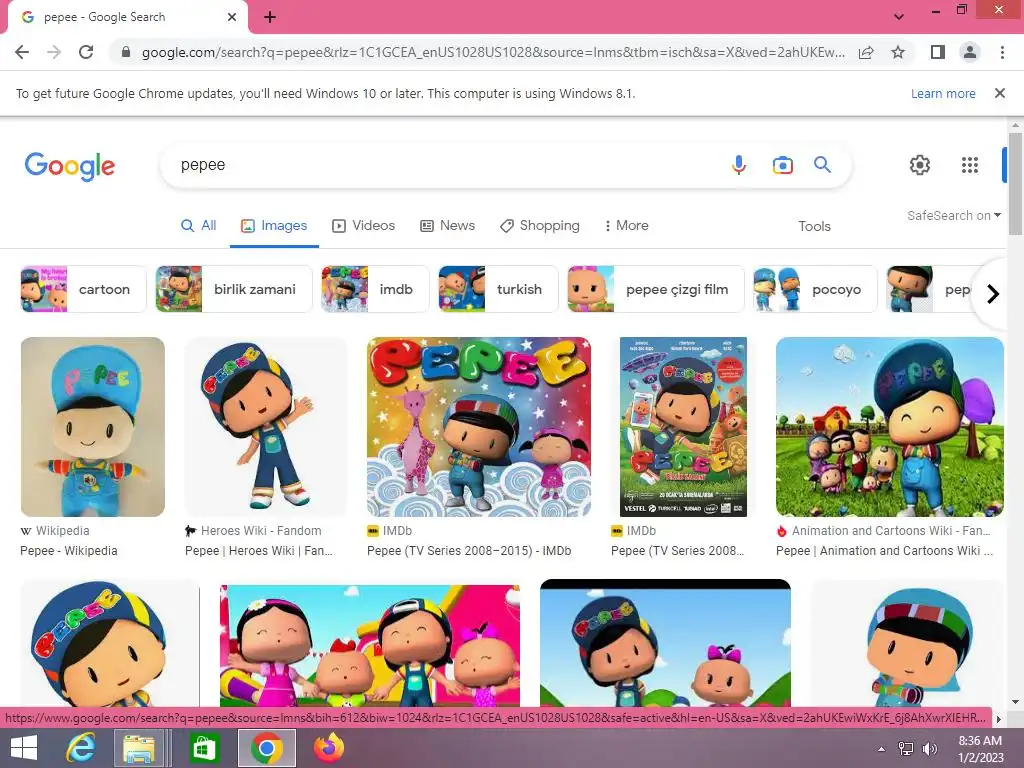The image size is (1024, 768).
Task: Launch Internet Explorer from taskbar
Action: (x=81, y=748)
